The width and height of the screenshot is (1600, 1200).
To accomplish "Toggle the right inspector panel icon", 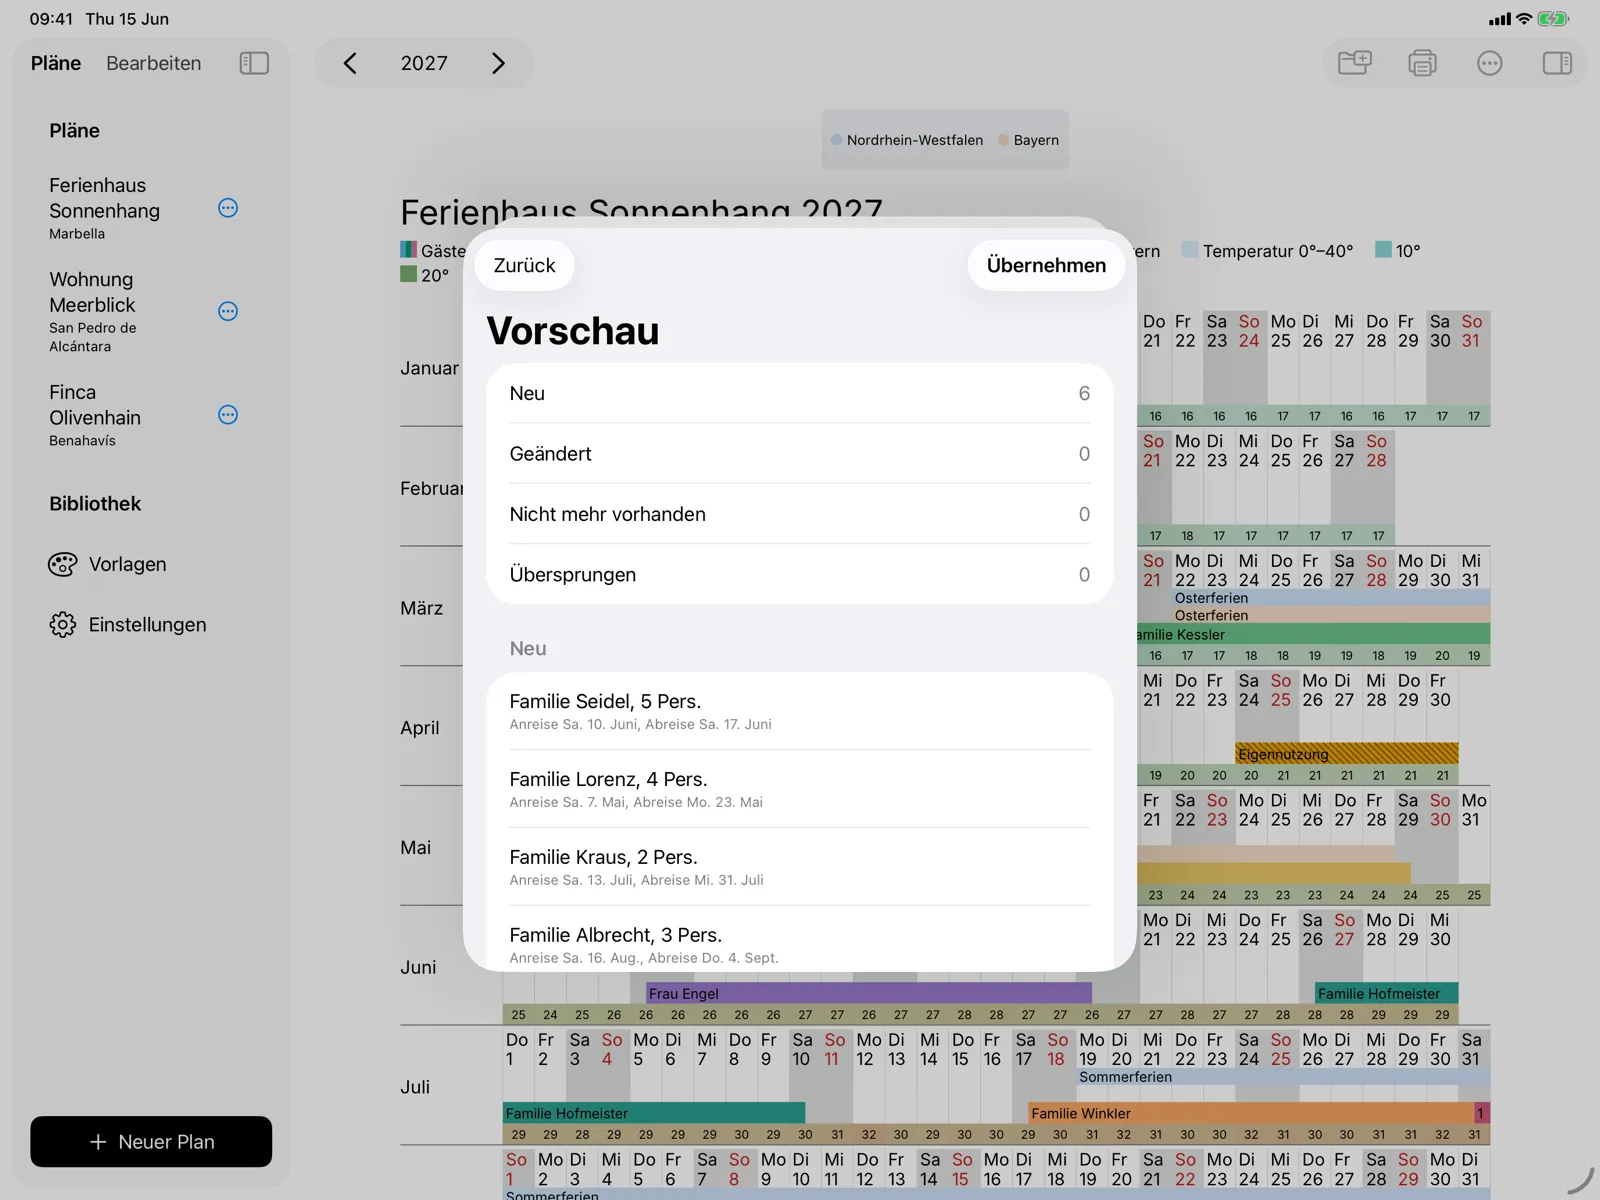I will [1557, 63].
